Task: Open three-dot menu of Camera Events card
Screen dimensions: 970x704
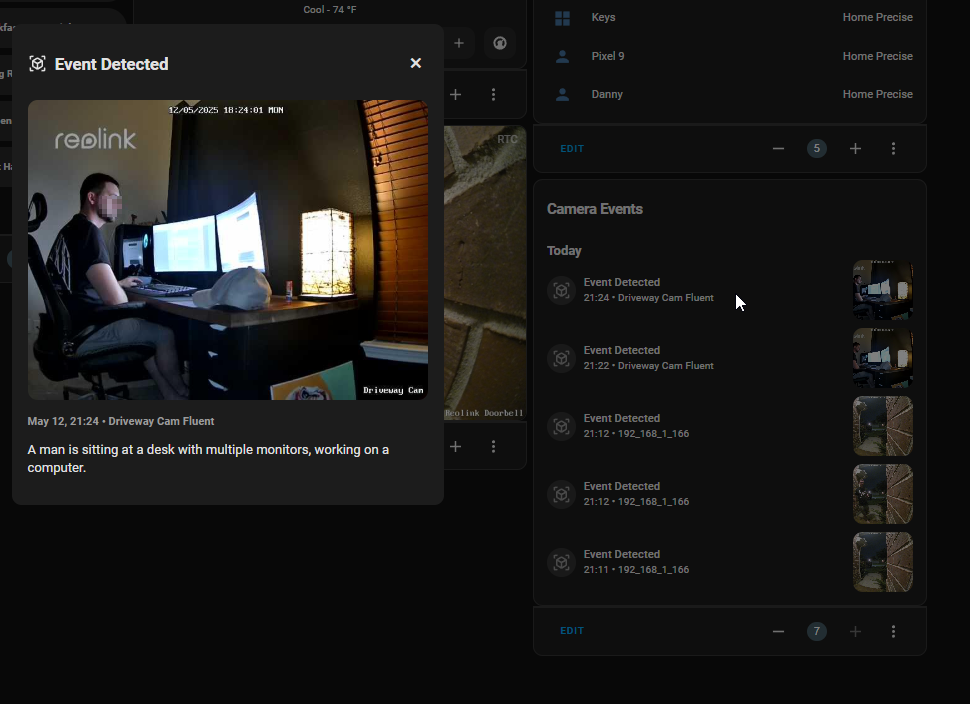Action: (x=893, y=631)
